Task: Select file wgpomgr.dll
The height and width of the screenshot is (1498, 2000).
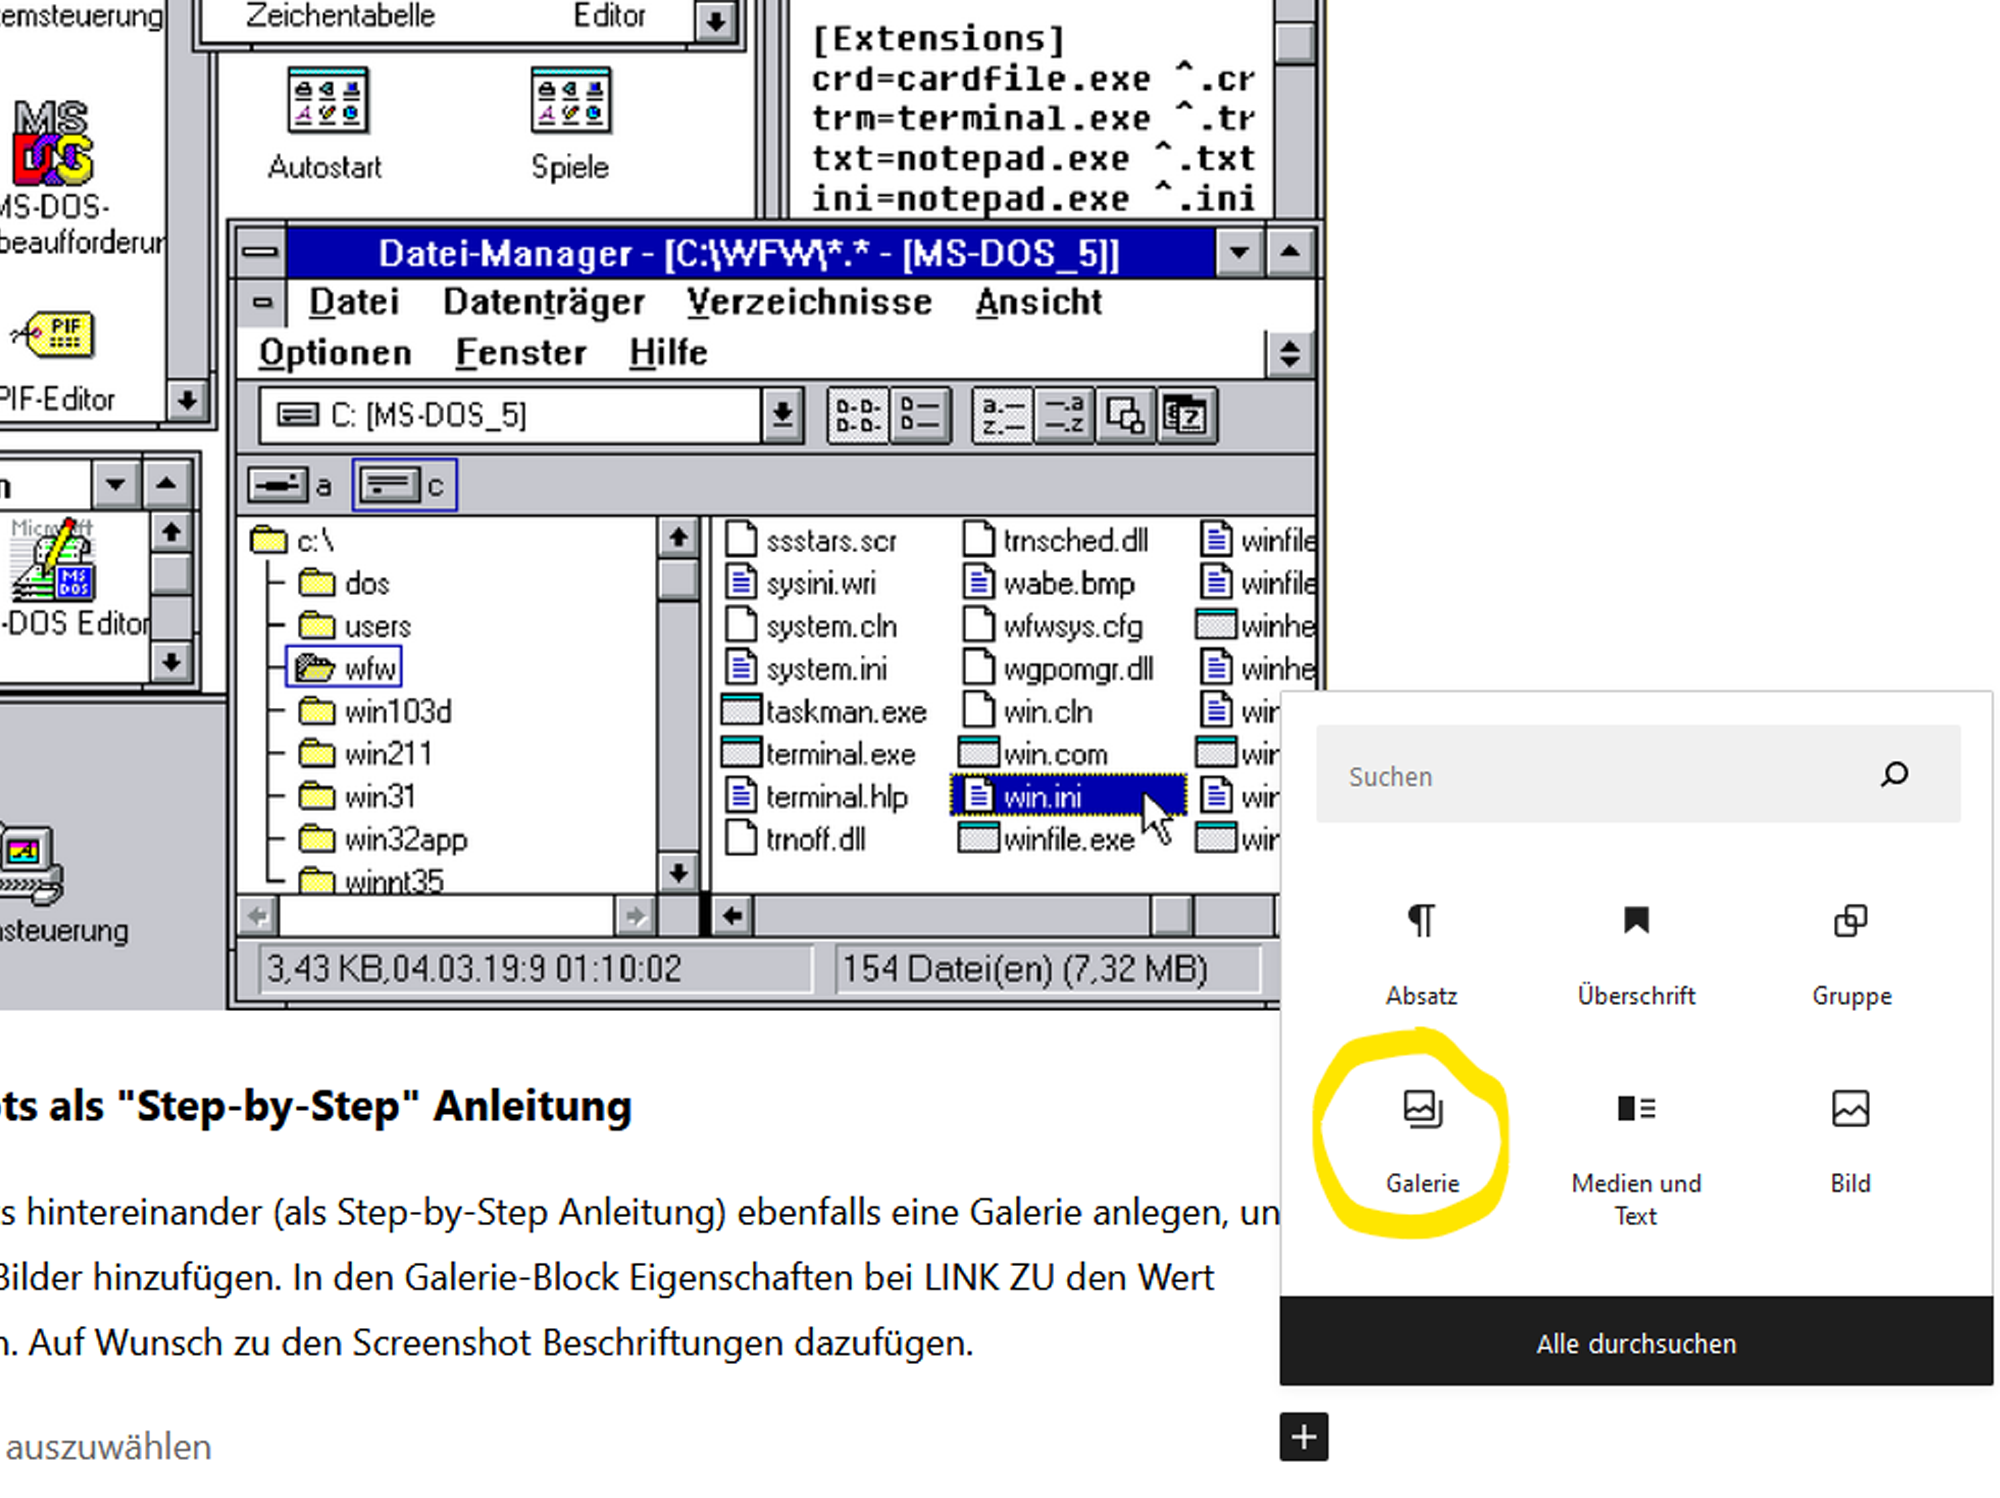Action: [1058, 668]
